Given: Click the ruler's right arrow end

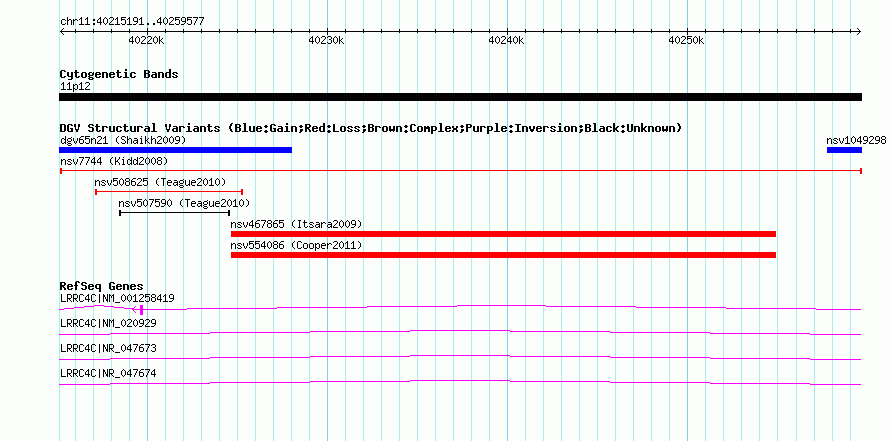Looking at the screenshot, I should coord(859,31).
